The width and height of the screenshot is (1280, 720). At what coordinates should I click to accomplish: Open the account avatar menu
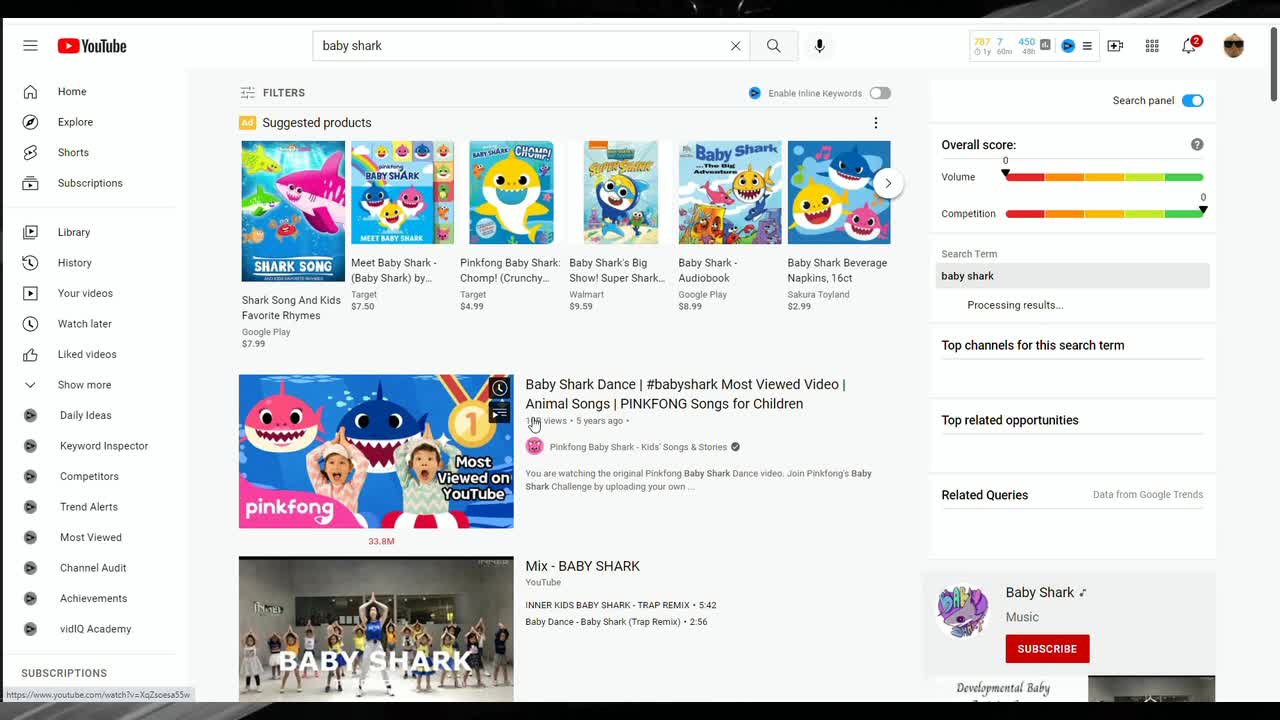pos(1233,46)
